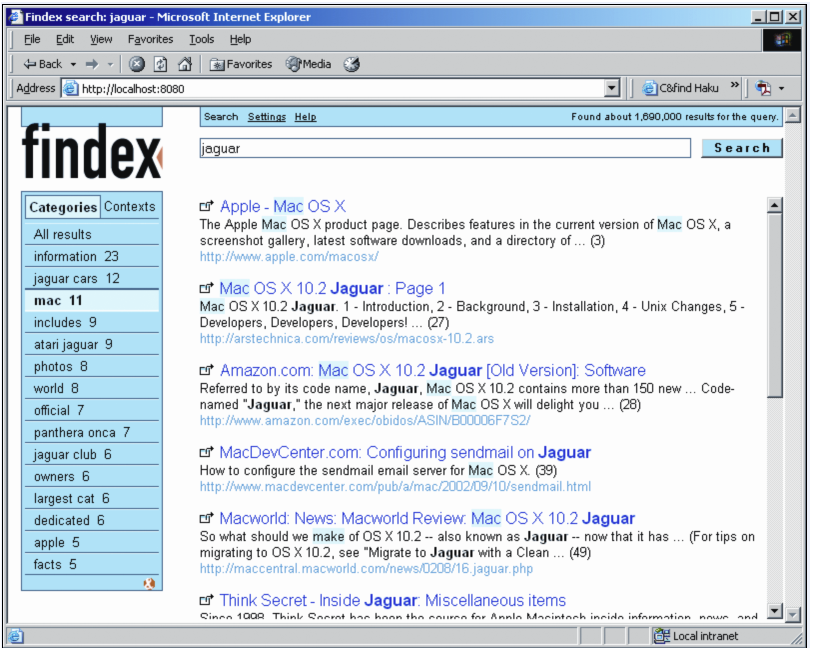Click the Back arrow toolbar button
The image size is (815, 653).
(x=43, y=64)
